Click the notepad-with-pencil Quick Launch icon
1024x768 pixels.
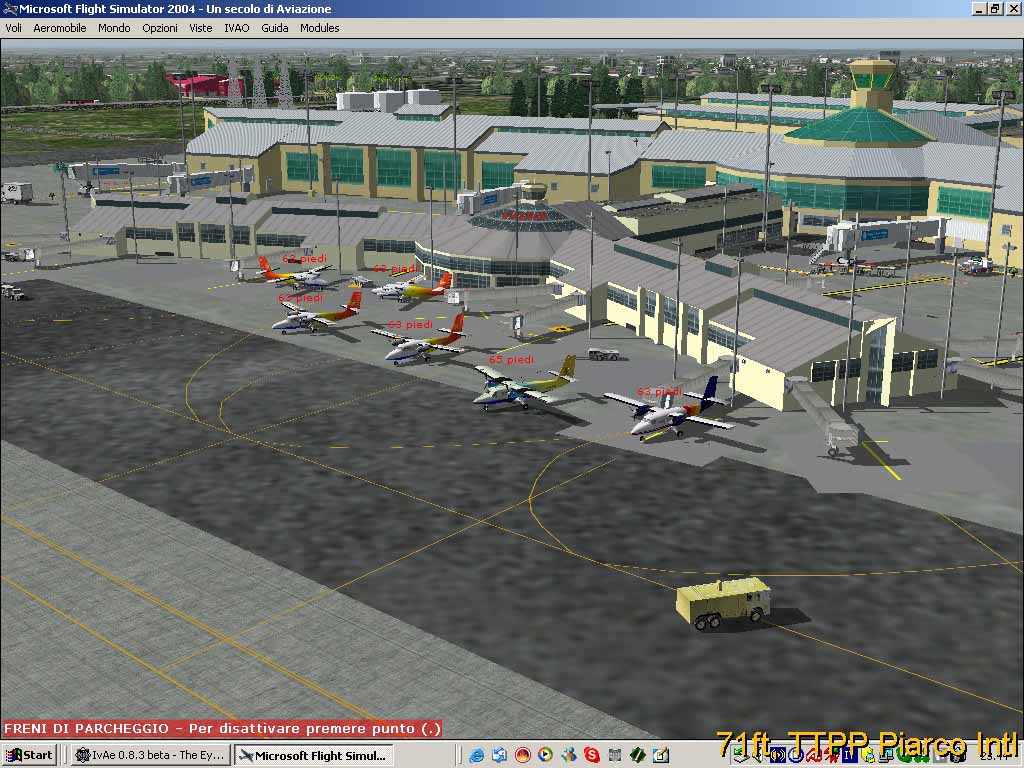tap(660, 755)
